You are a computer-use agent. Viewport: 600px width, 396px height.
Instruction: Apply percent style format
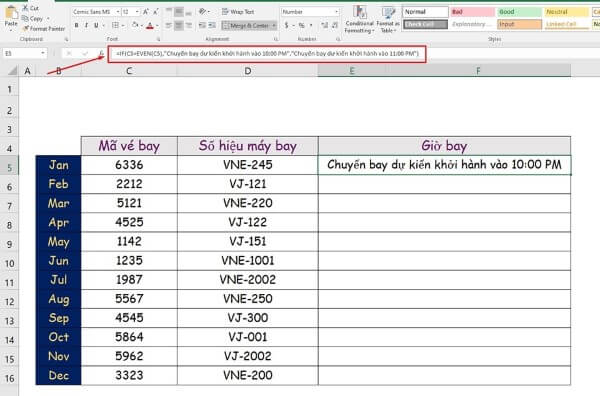pos(302,25)
